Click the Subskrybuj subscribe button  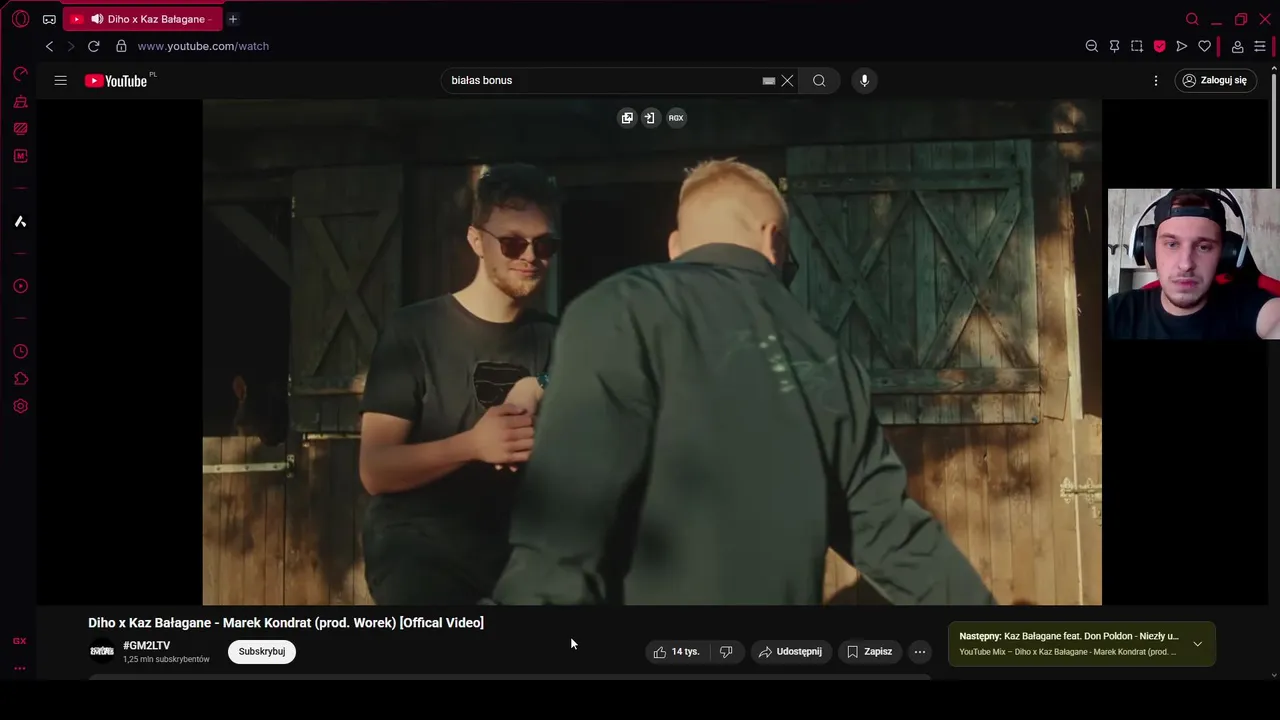point(262,651)
